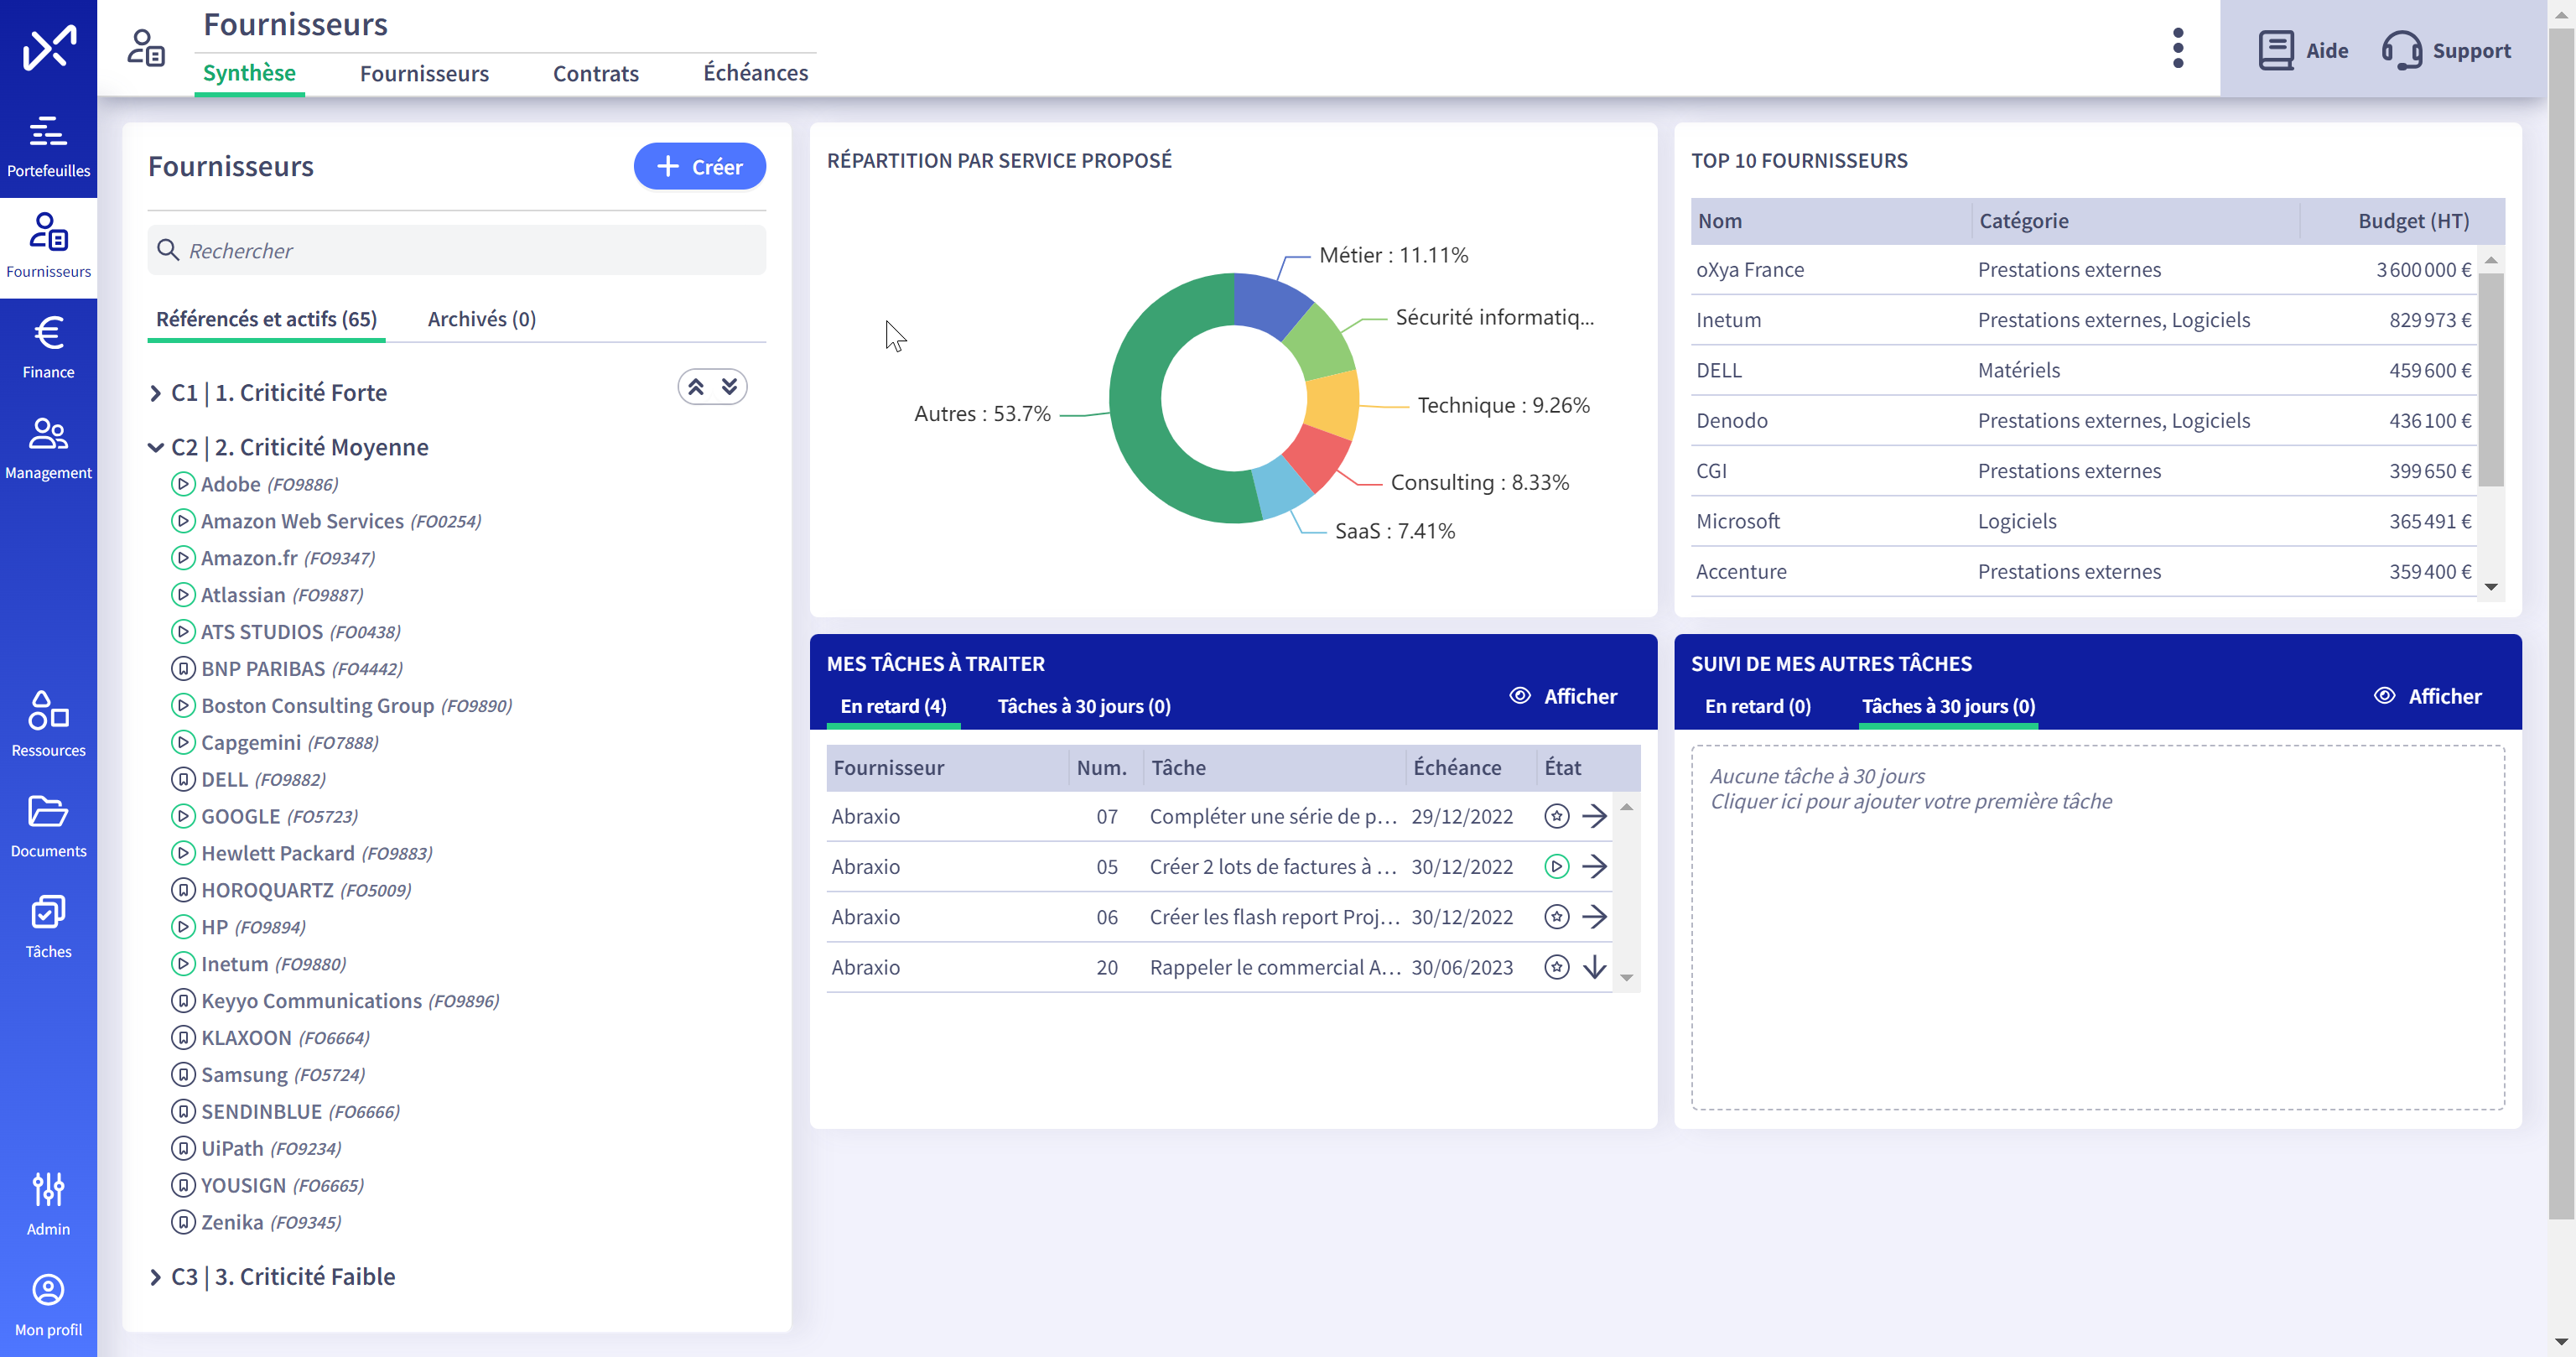Open the Management section in sidebar
This screenshot has width=2576, height=1357.
(x=48, y=449)
